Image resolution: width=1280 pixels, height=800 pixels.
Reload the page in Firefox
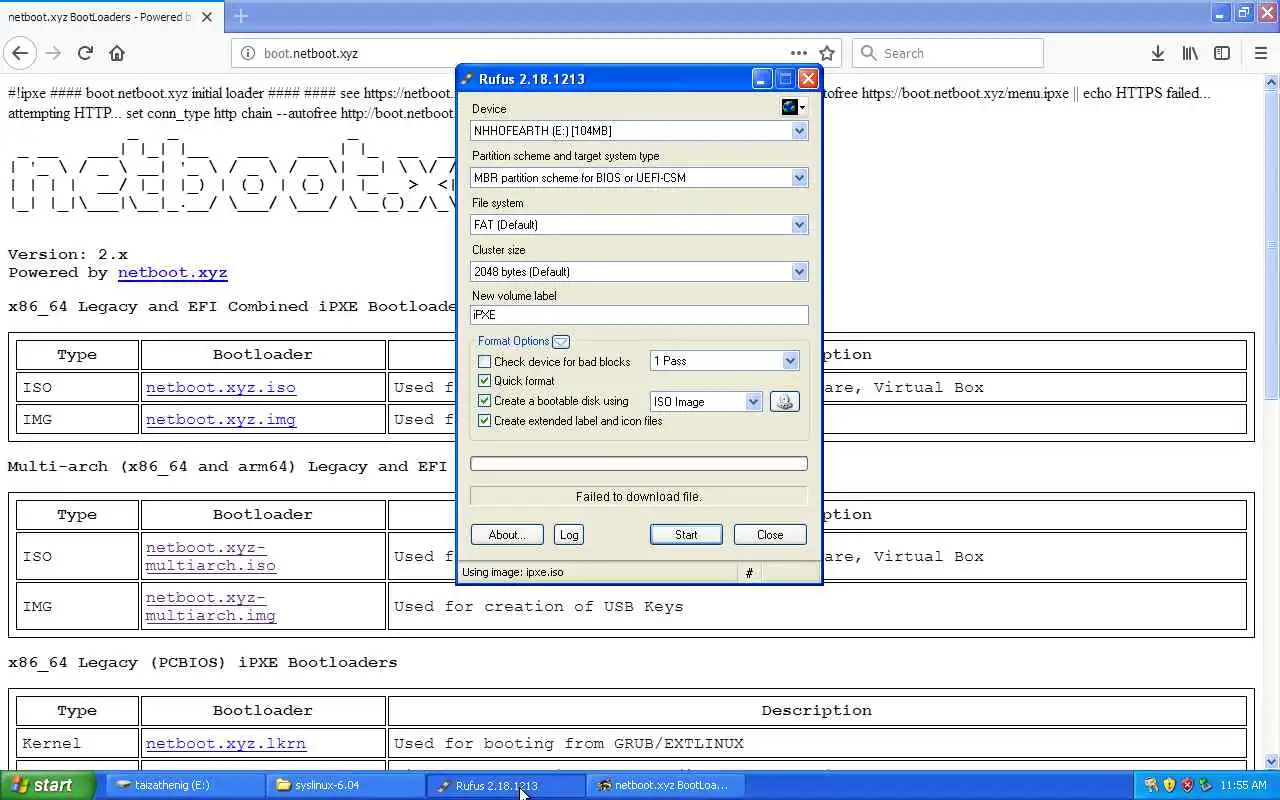click(x=85, y=53)
